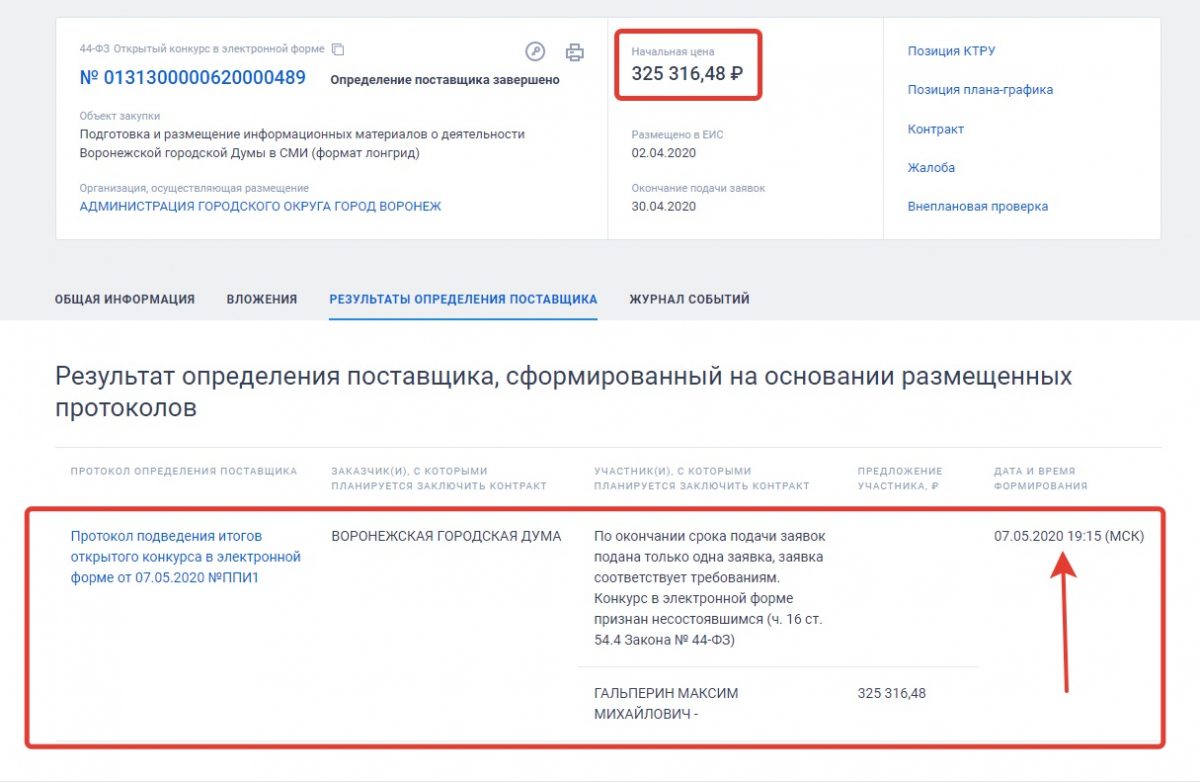Open the electronic signature key icon

535,52
